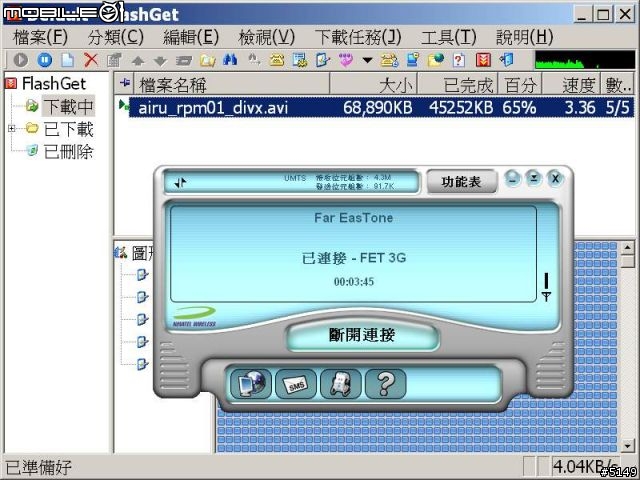Click the 百分 column header
Screen dimensions: 640x480
520,85
